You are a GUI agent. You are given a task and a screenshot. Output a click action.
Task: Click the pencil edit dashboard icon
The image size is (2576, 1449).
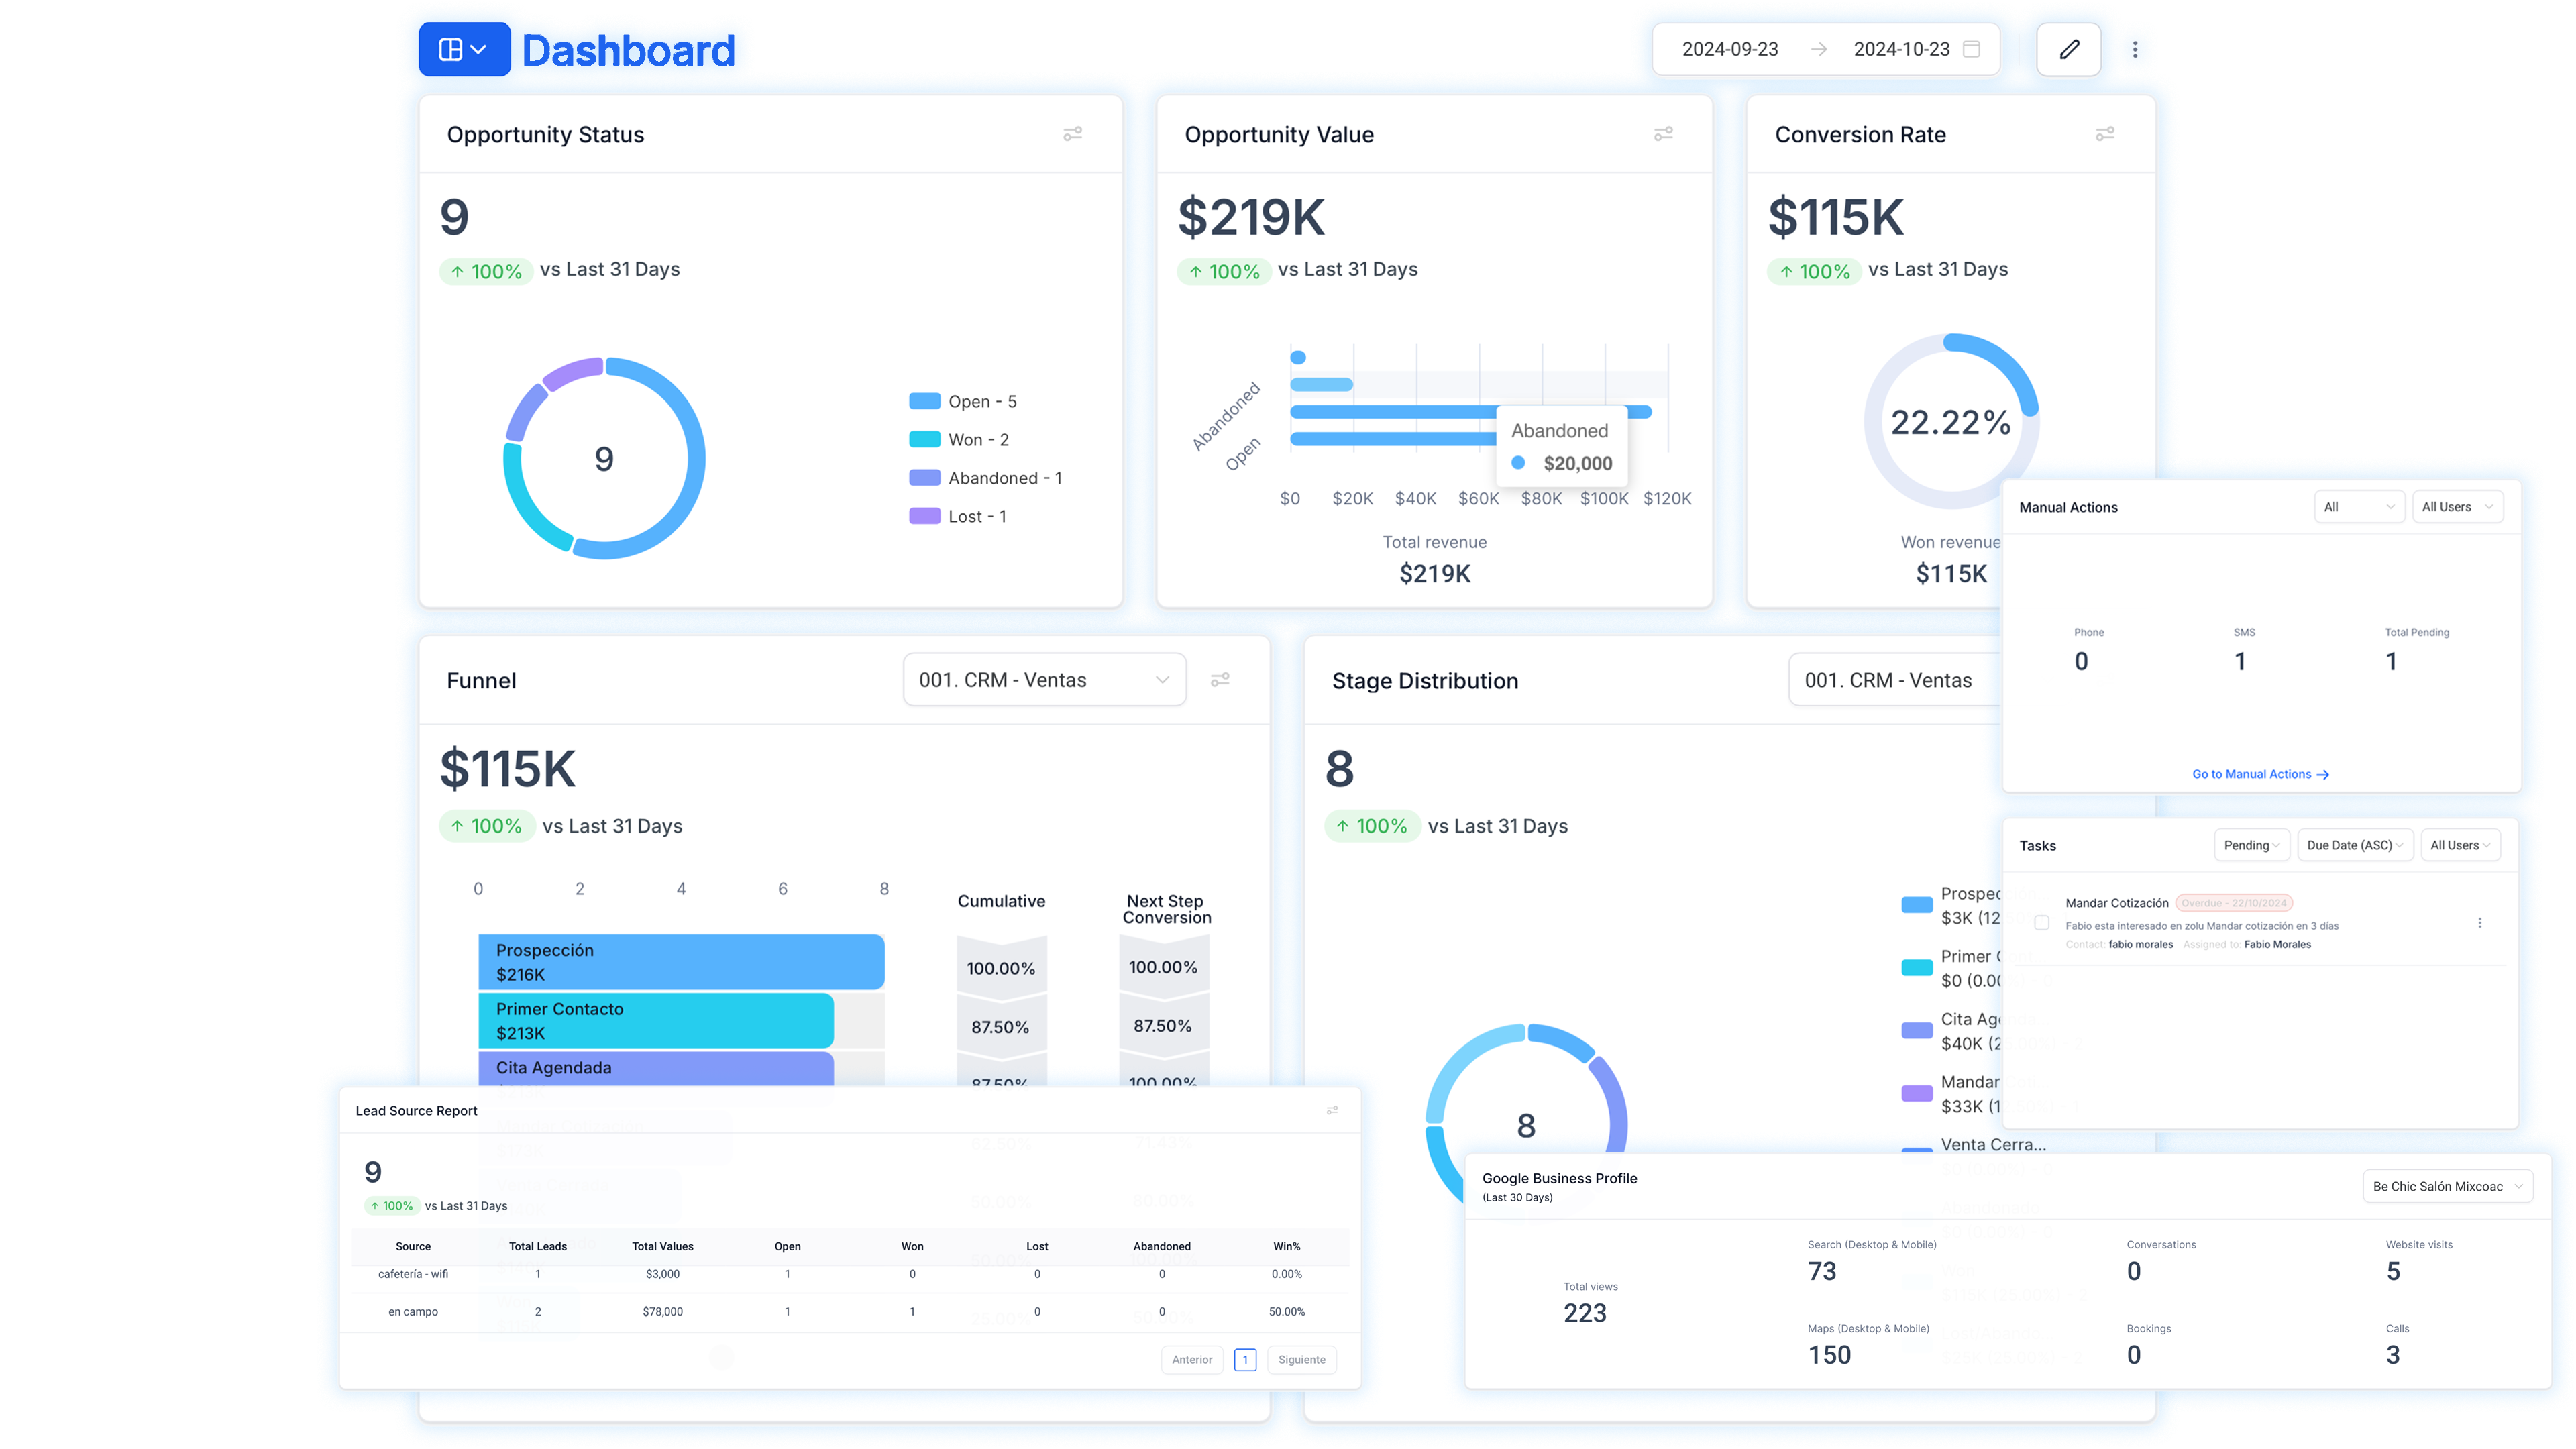2069,49
